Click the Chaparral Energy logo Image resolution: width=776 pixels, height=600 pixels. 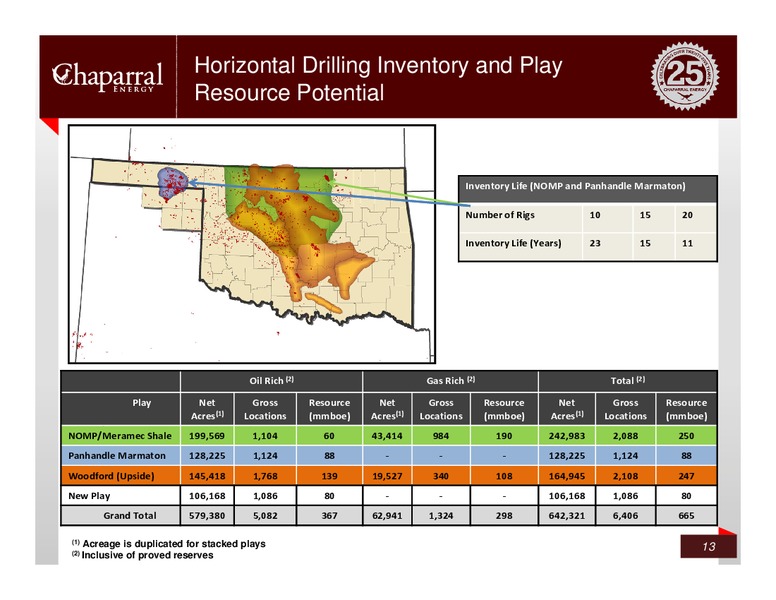click(x=107, y=77)
